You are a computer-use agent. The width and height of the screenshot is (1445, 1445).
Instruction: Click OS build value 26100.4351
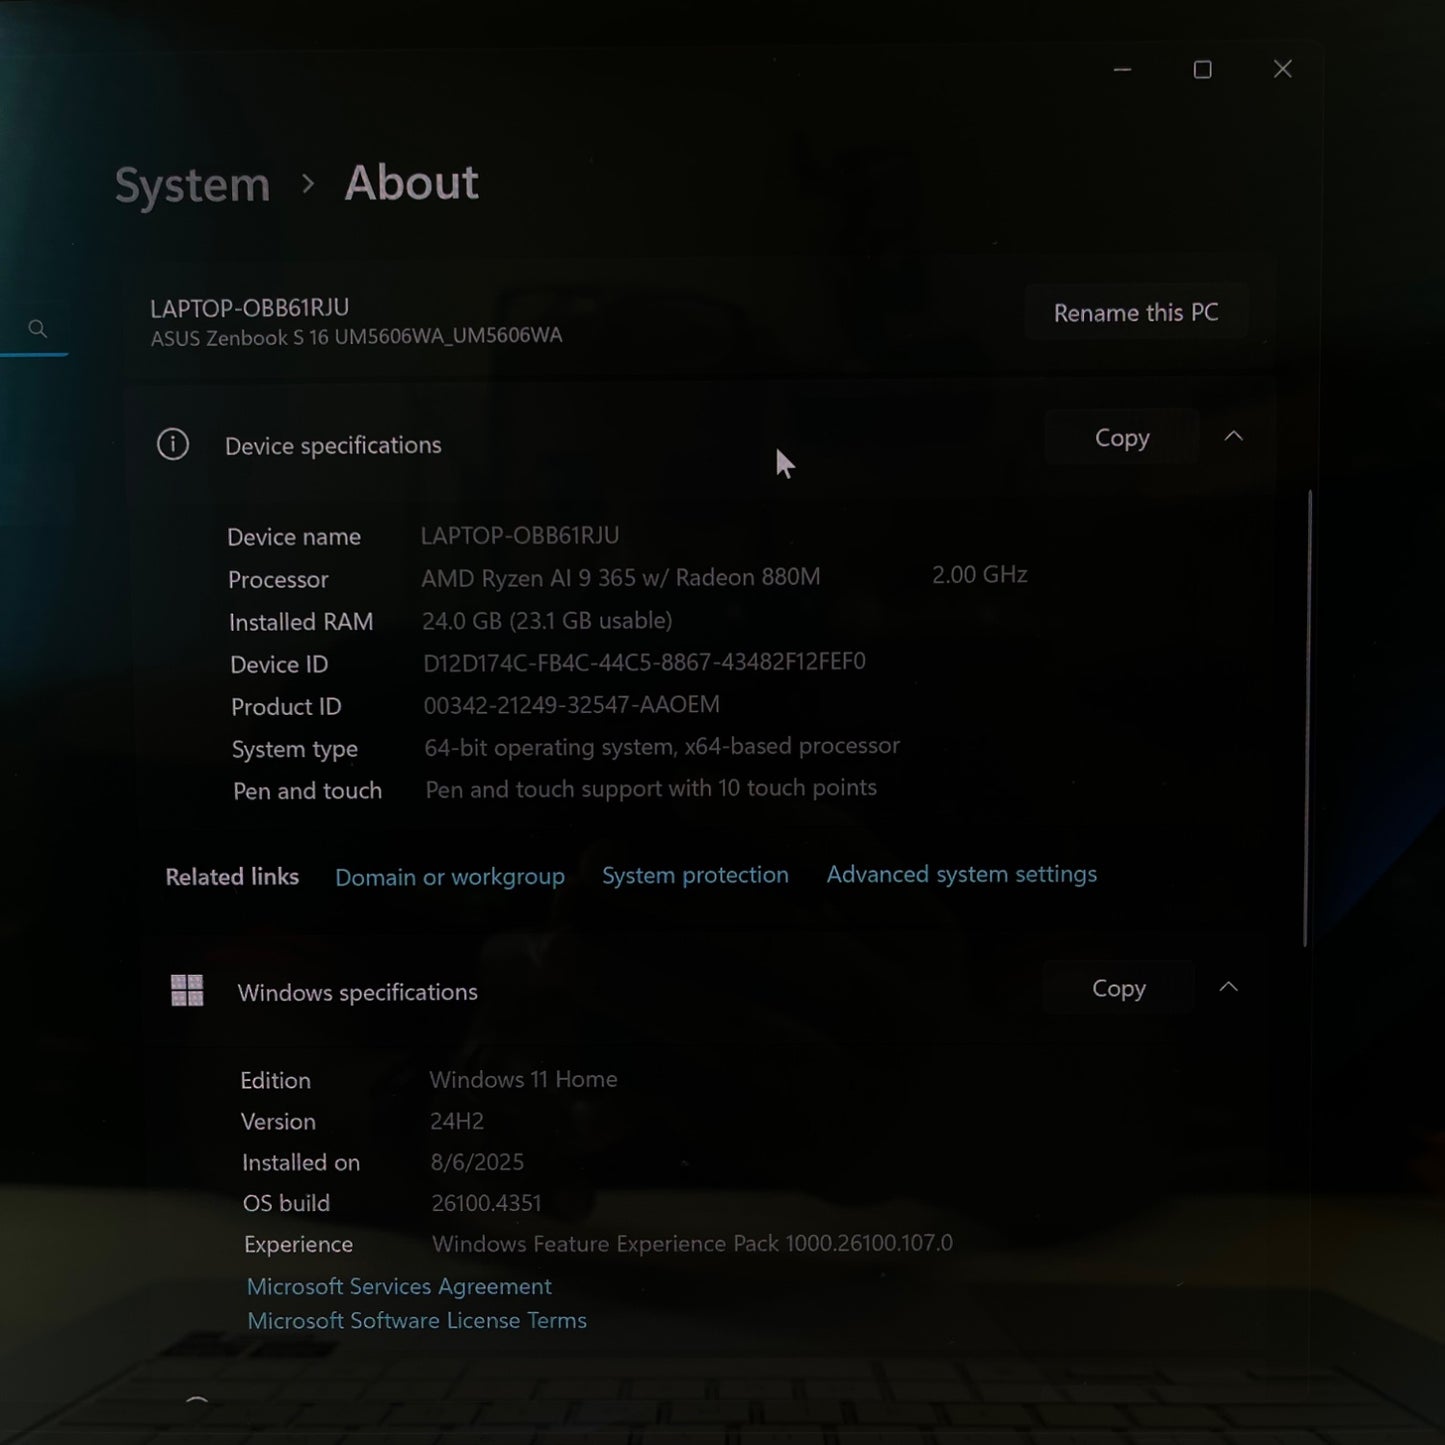(486, 1203)
